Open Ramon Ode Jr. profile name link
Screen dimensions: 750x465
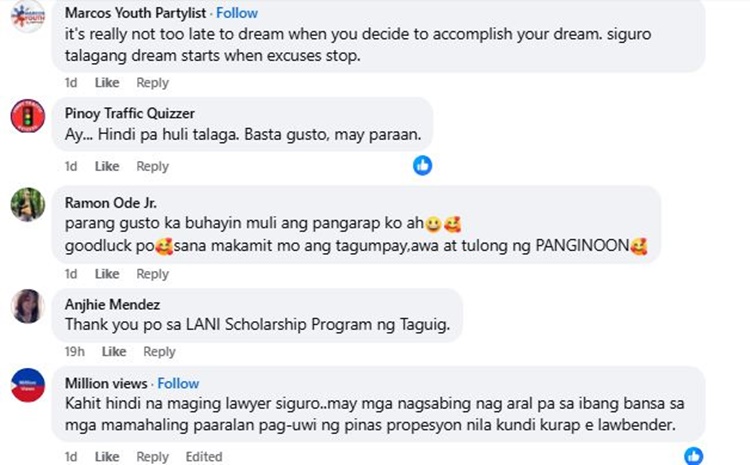110,203
